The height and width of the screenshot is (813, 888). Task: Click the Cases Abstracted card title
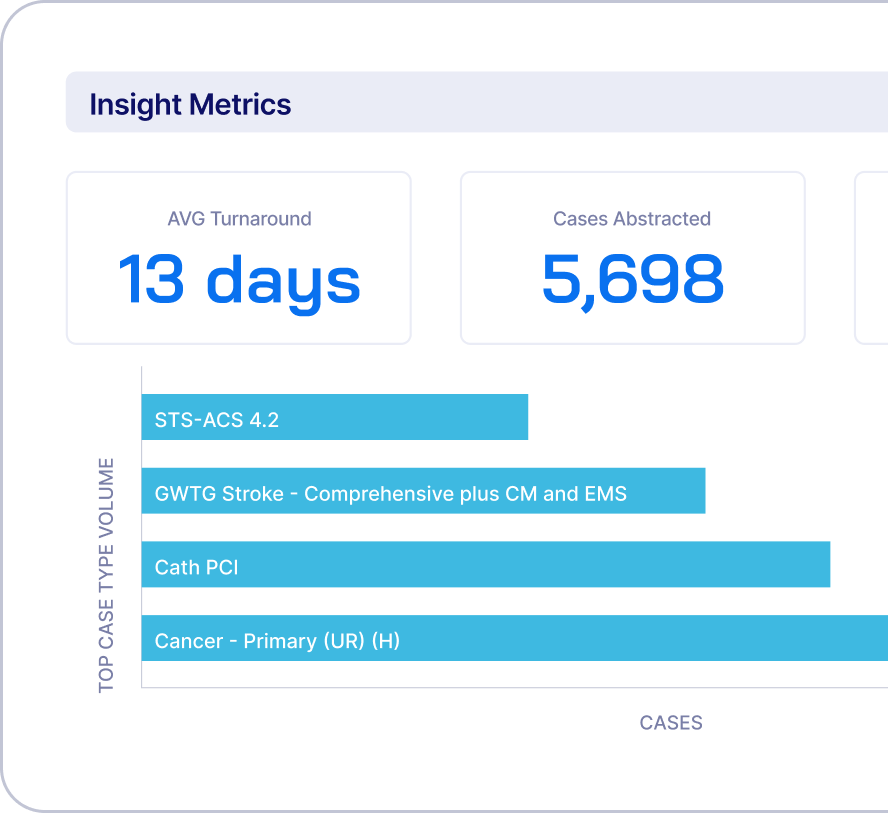pyautogui.click(x=632, y=218)
